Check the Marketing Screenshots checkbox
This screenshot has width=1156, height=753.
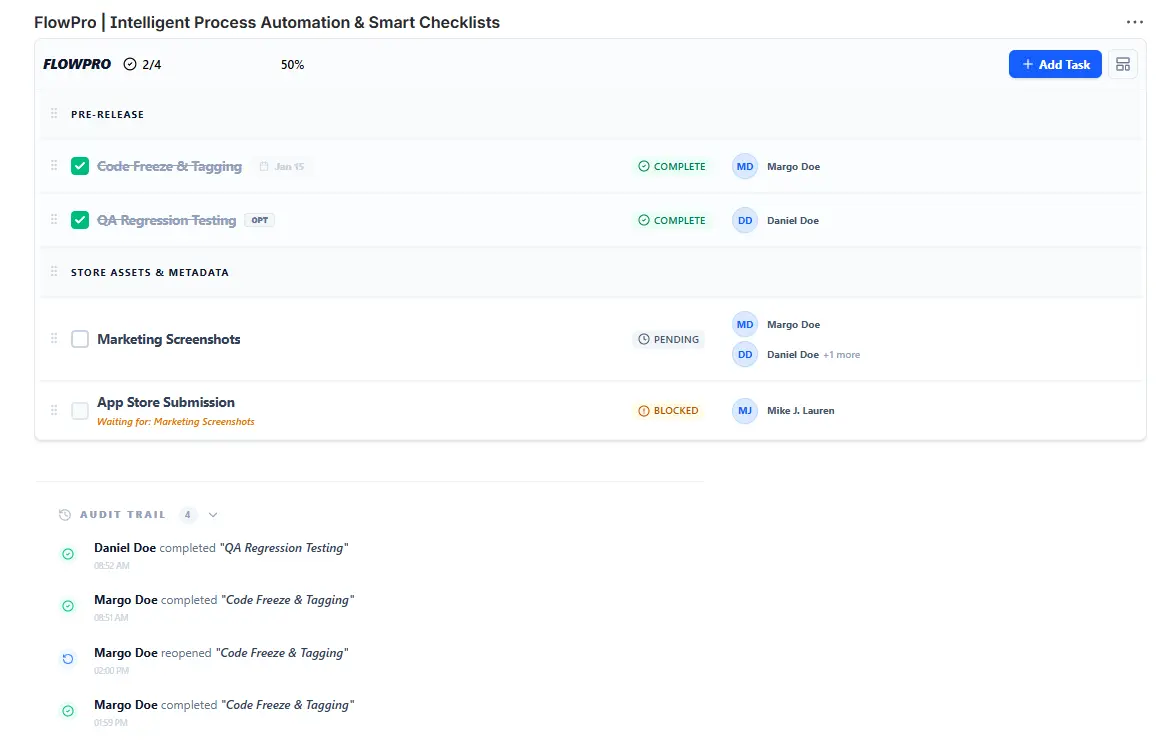(x=80, y=339)
